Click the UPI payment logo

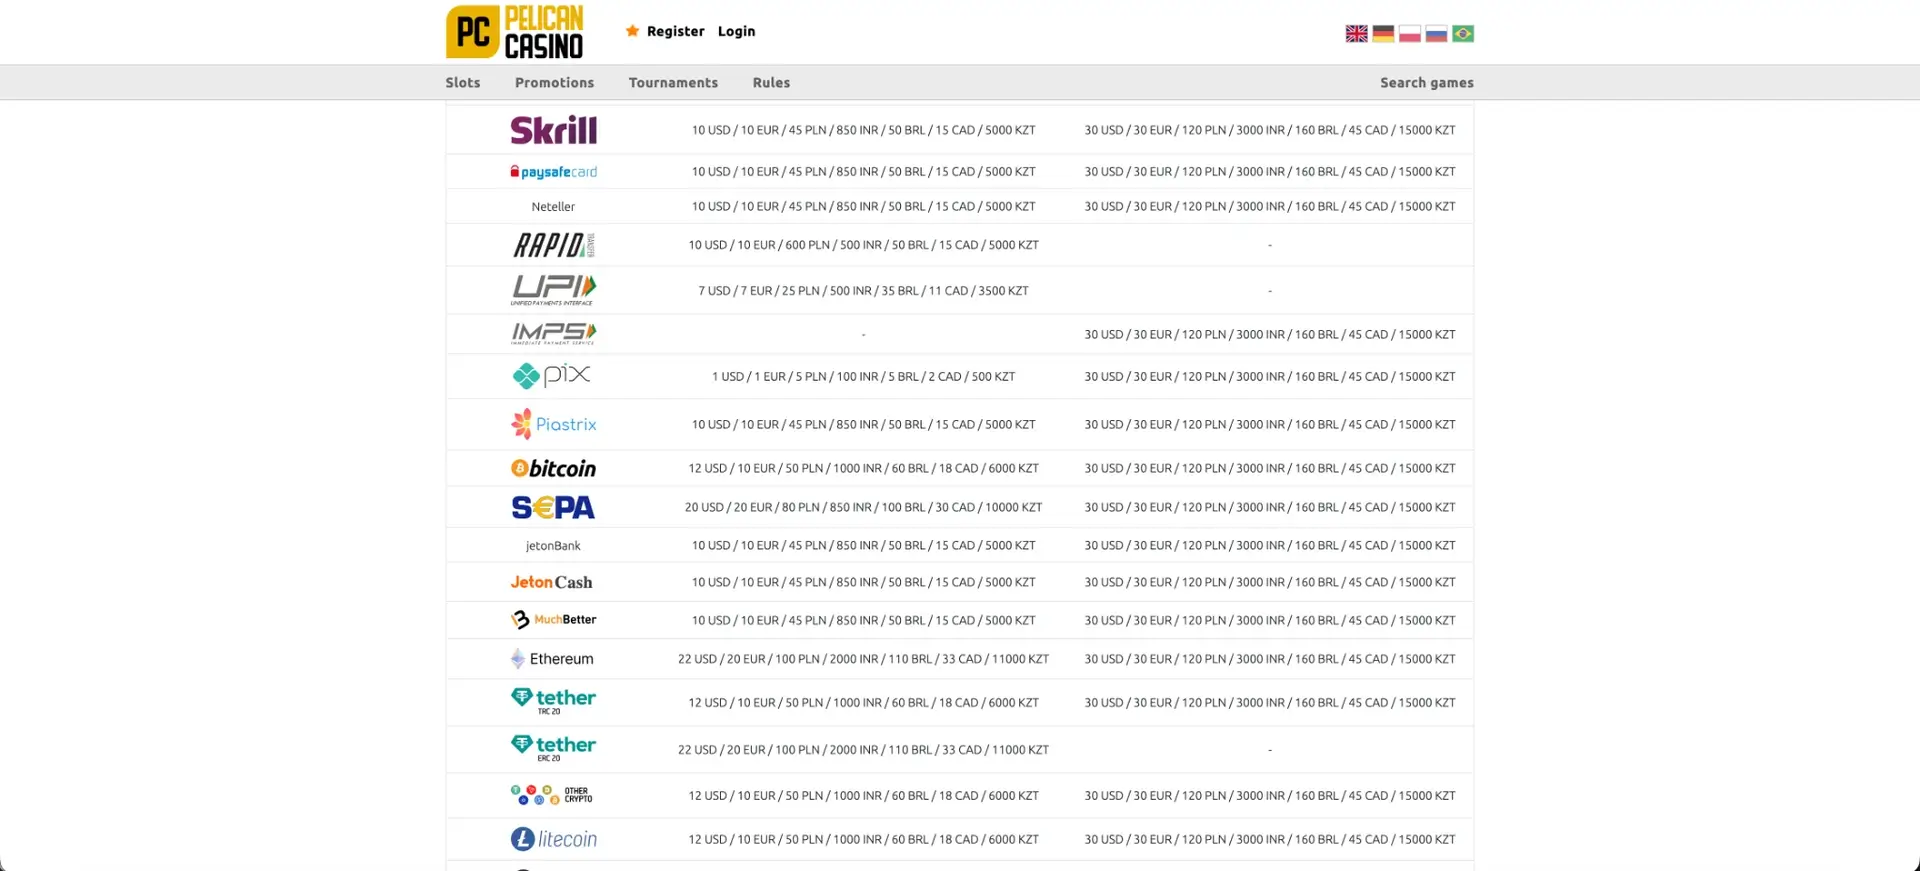coord(553,290)
